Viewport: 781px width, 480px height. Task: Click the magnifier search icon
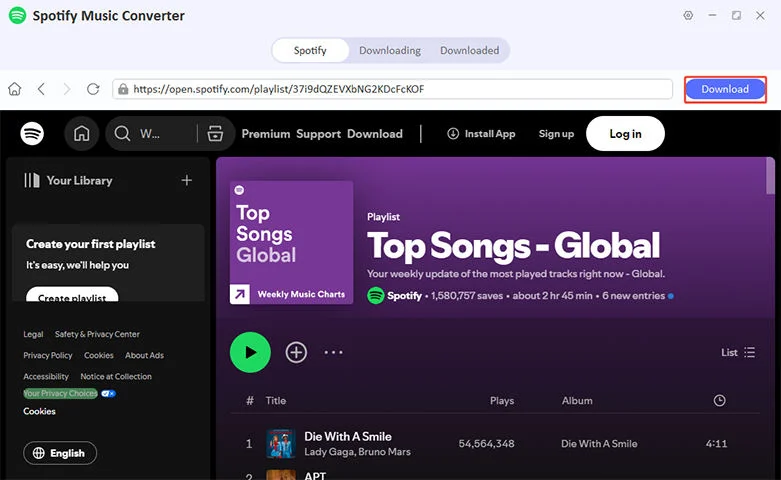click(x=122, y=133)
